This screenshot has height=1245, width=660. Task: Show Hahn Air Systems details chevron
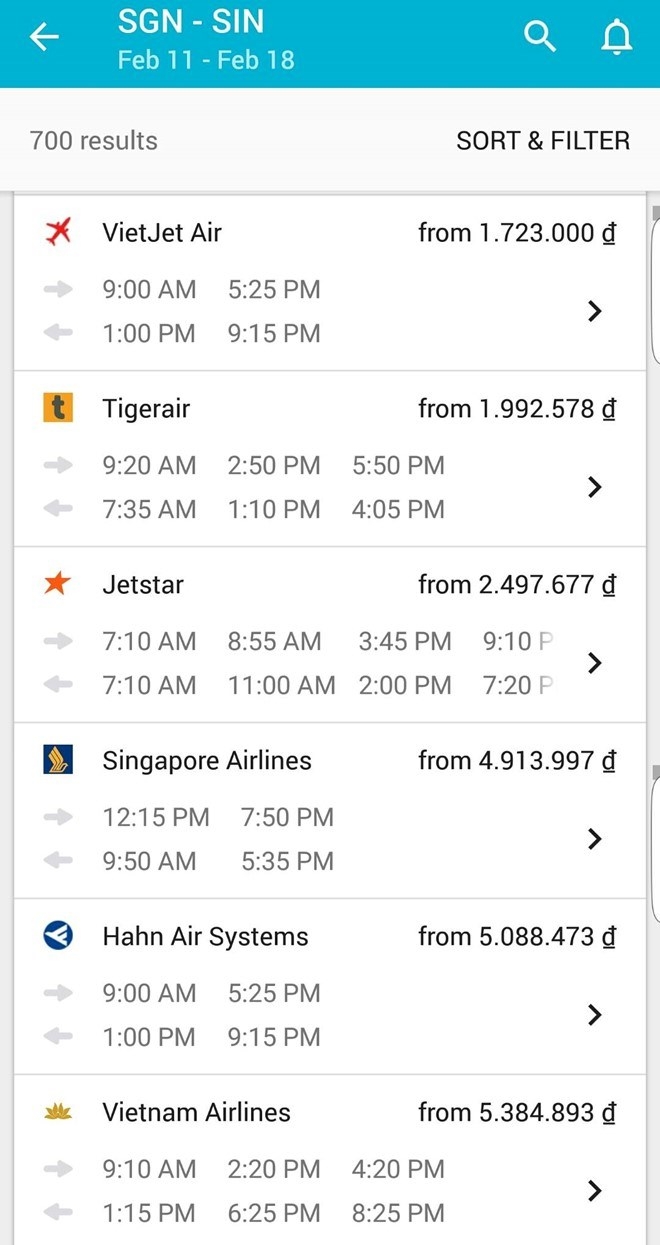(595, 1015)
